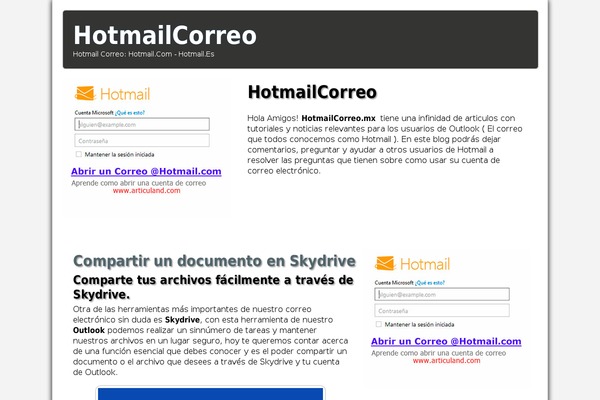Open 'Abrir un Correo @Hotmail.com' link in top-left widget
This screenshot has width=600, height=400.
[146, 171]
